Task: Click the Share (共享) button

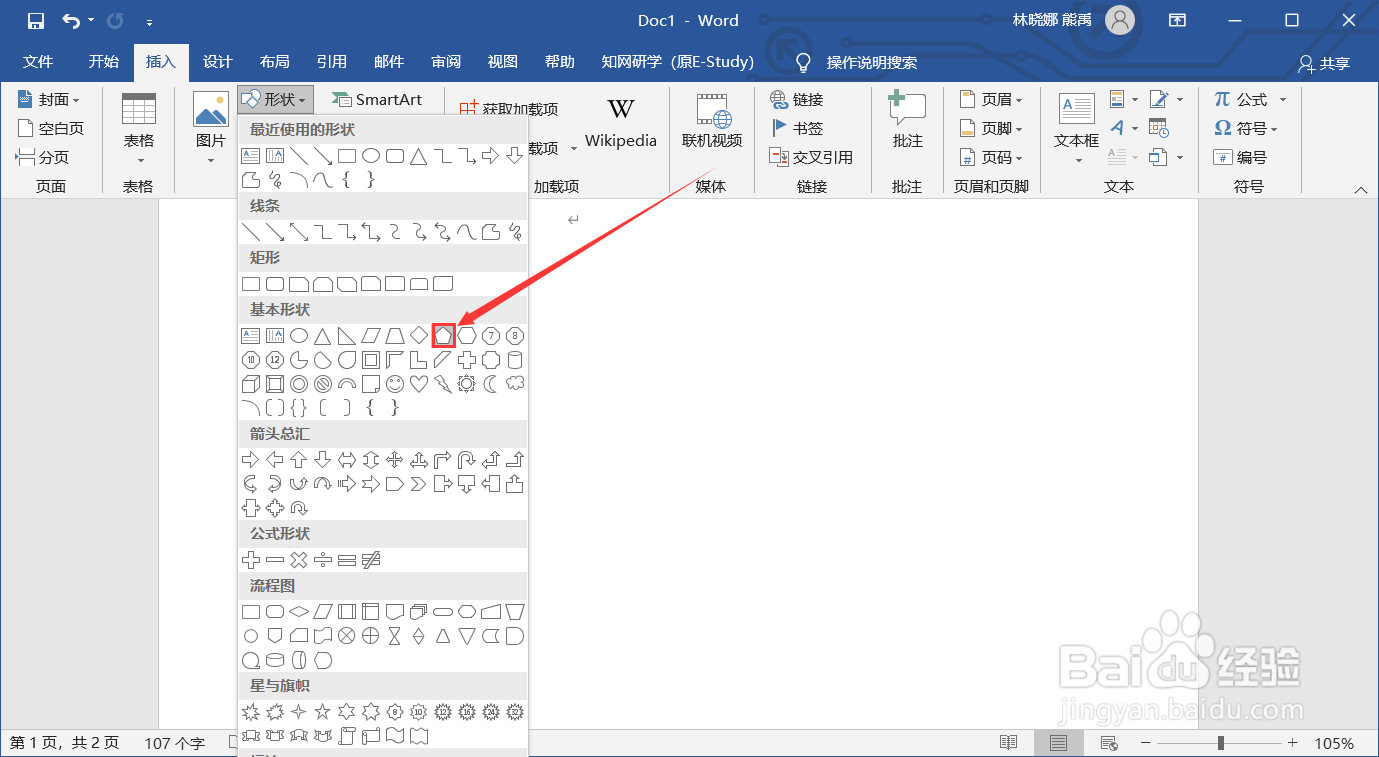Action: [1324, 63]
